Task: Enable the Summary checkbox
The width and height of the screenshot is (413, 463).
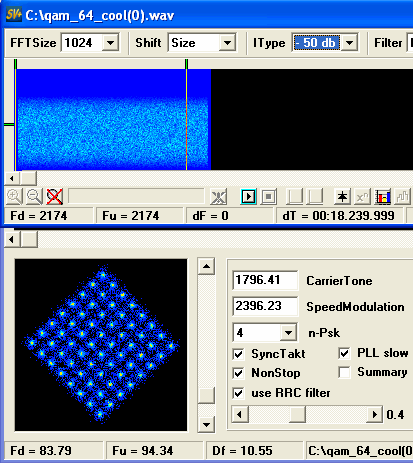Action: 344,372
